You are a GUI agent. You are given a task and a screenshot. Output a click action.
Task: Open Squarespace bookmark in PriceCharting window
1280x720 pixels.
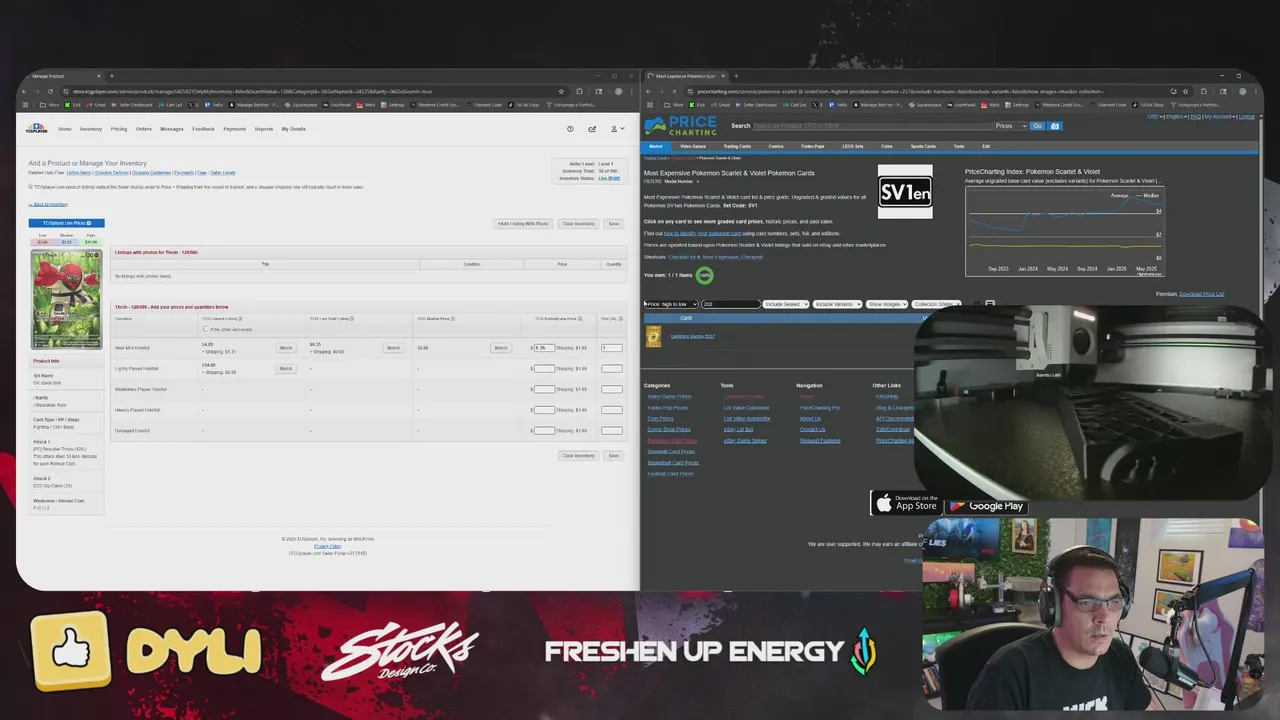[x=925, y=104]
